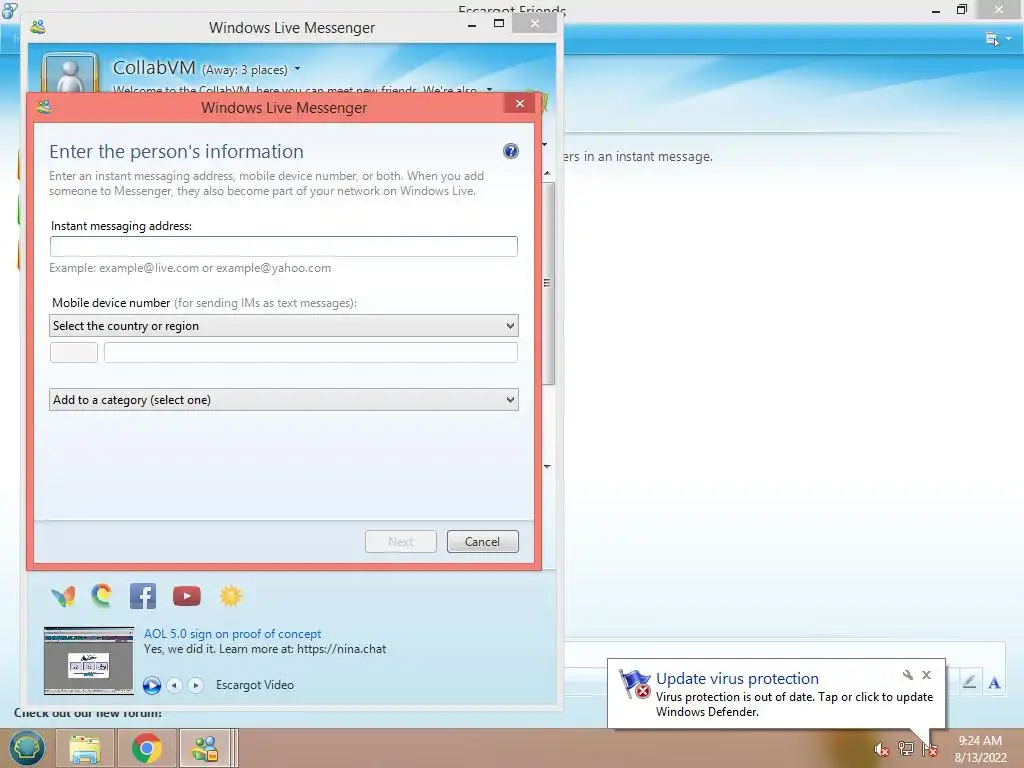Maximize the main Windows Live Messenger window

pyautogui.click(x=499, y=24)
